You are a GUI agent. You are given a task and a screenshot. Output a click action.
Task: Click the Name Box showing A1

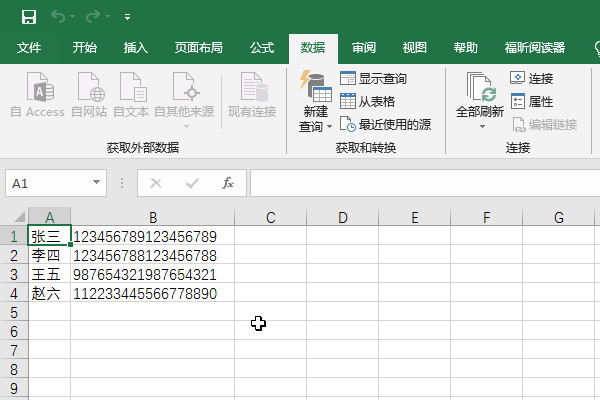coord(49,183)
